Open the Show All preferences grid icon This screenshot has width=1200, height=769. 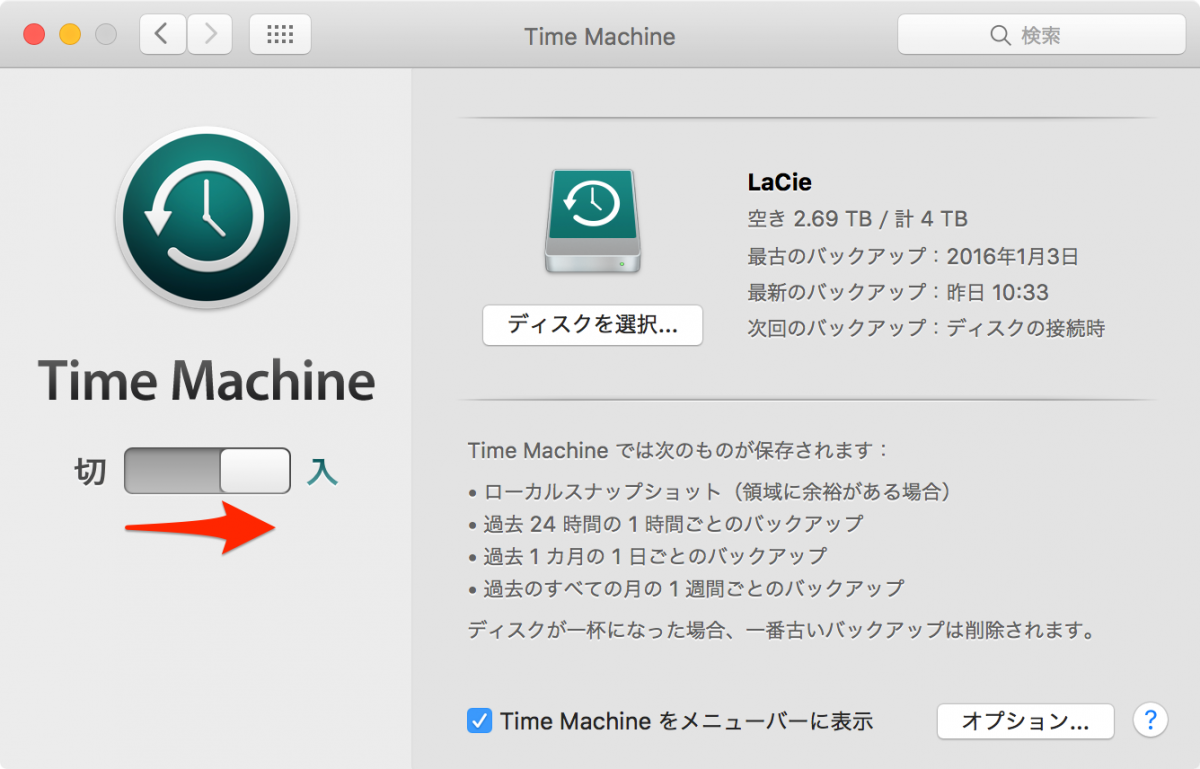(x=279, y=34)
